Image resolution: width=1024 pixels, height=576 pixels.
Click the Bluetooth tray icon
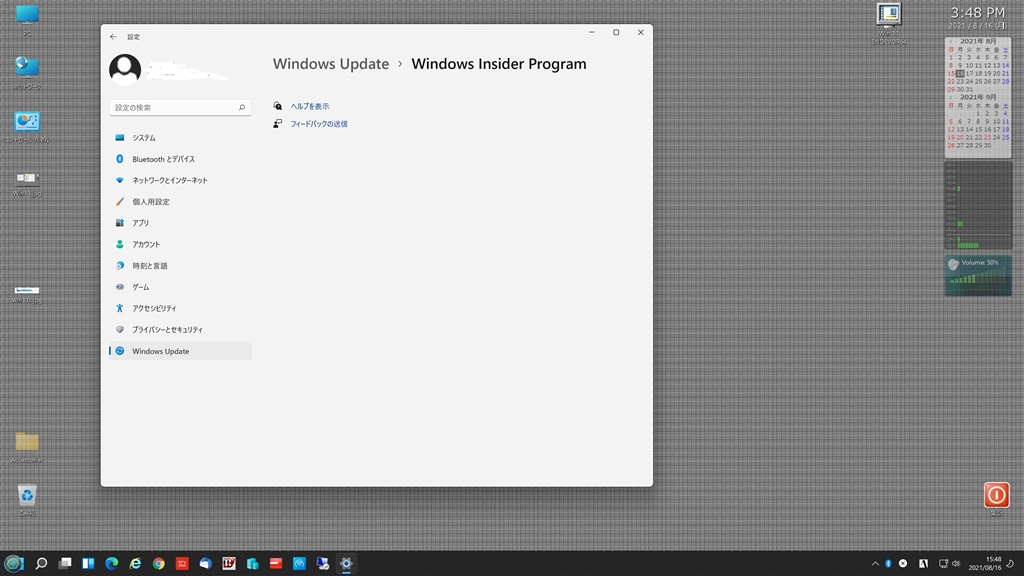888,564
